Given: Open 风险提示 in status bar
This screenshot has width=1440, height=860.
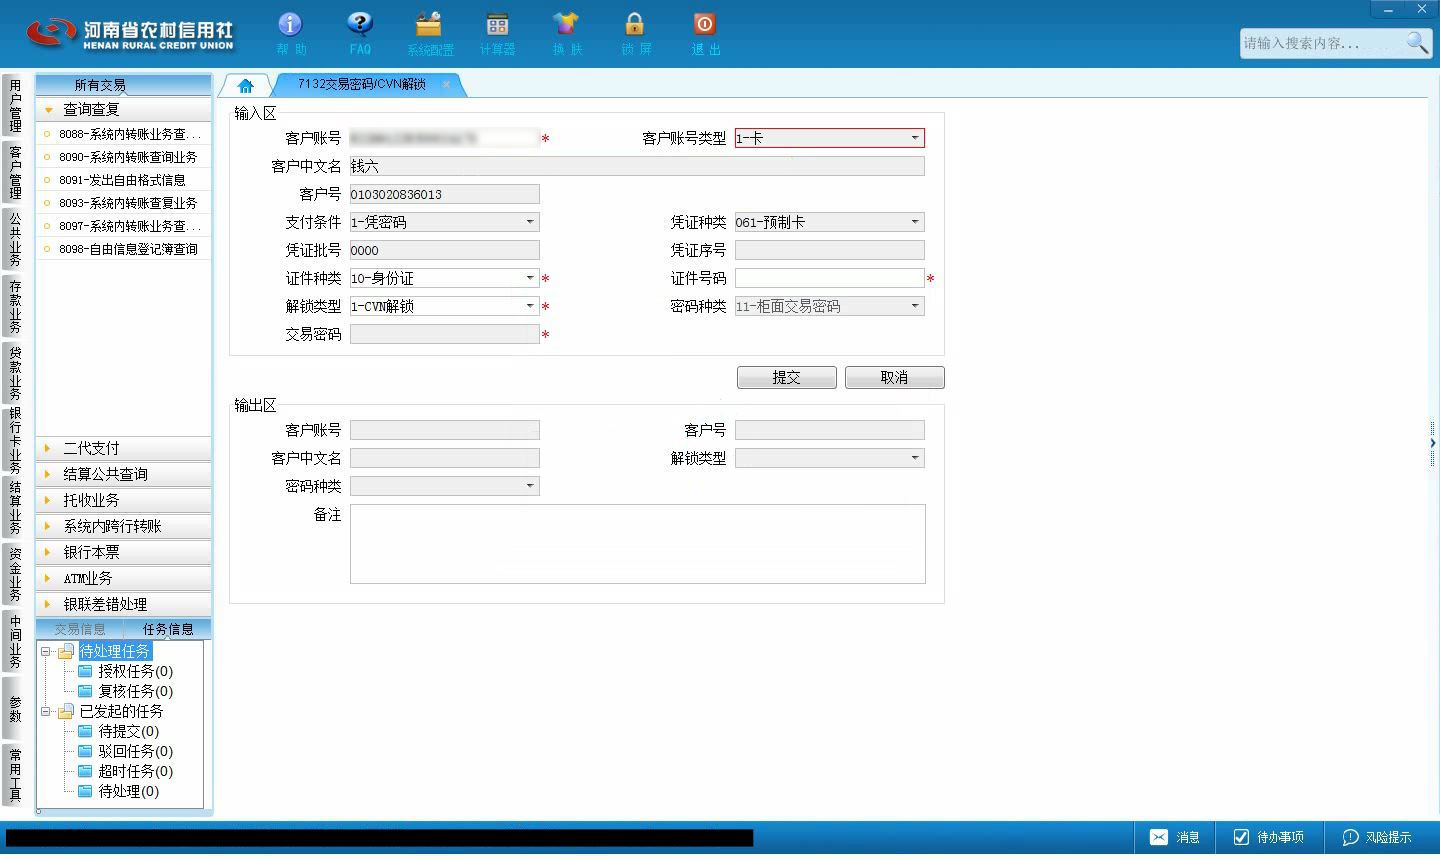Looking at the screenshot, I should pyautogui.click(x=1377, y=837).
